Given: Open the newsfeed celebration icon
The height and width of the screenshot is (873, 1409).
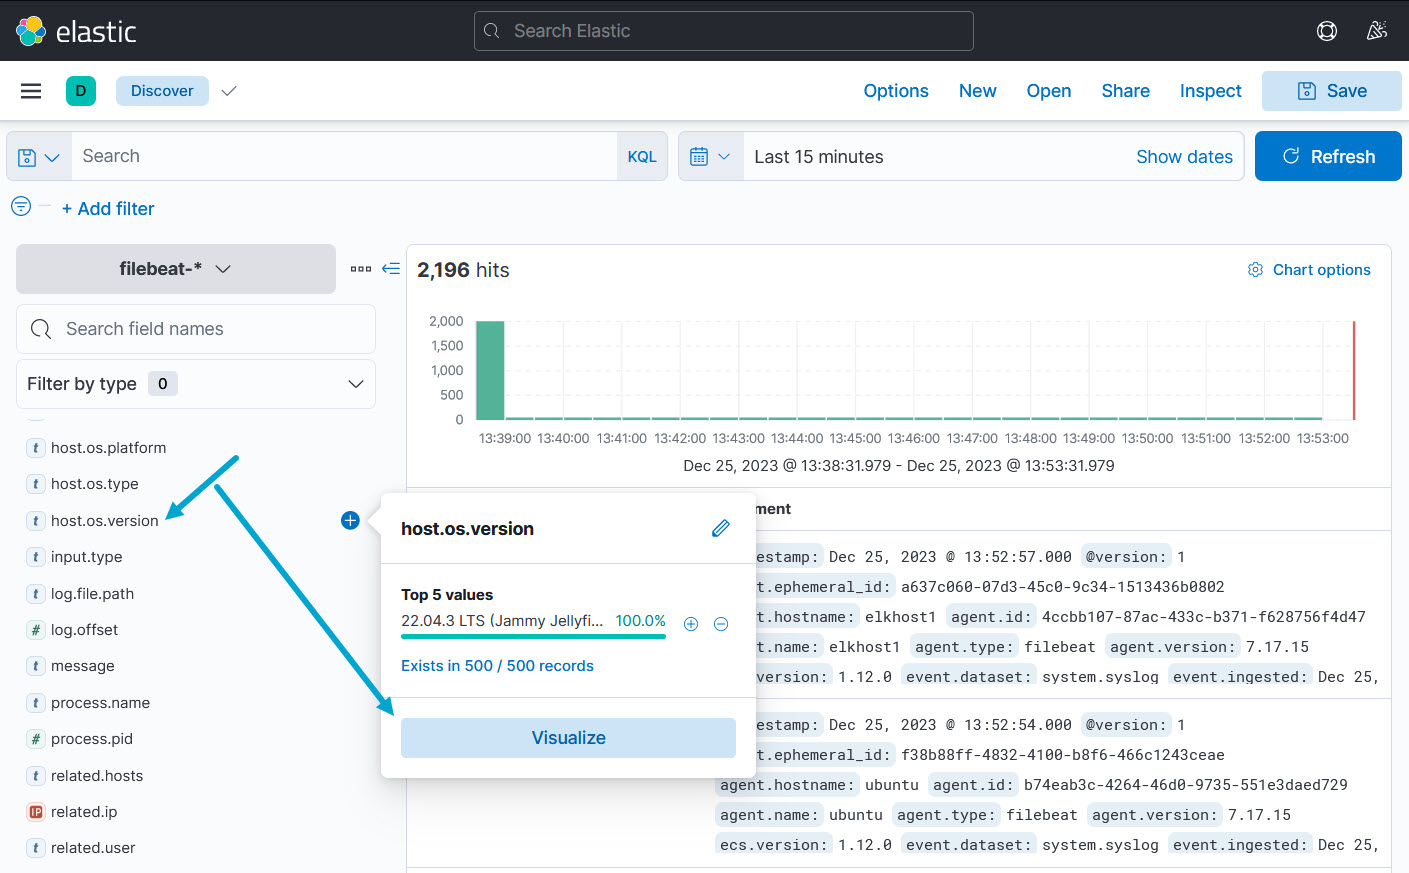Looking at the screenshot, I should point(1377,31).
